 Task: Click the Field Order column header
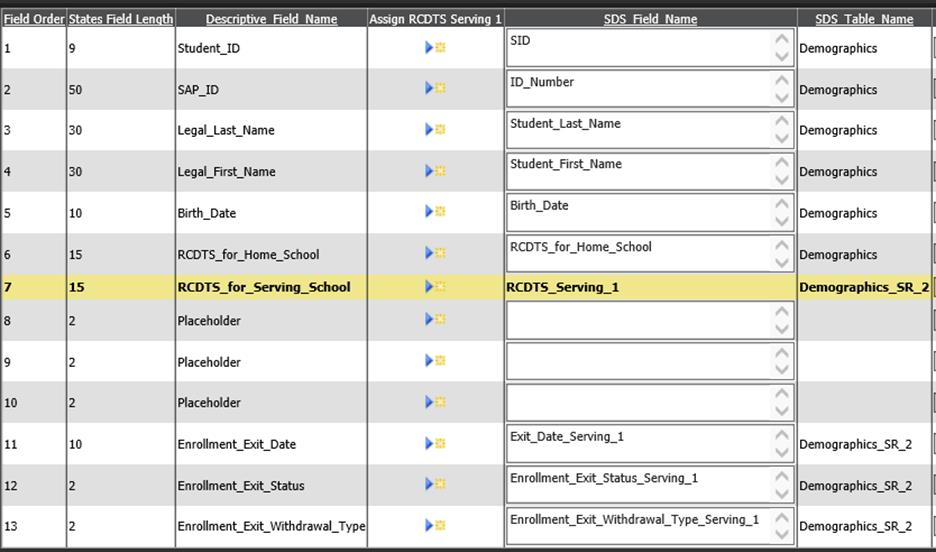click(x=33, y=19)
